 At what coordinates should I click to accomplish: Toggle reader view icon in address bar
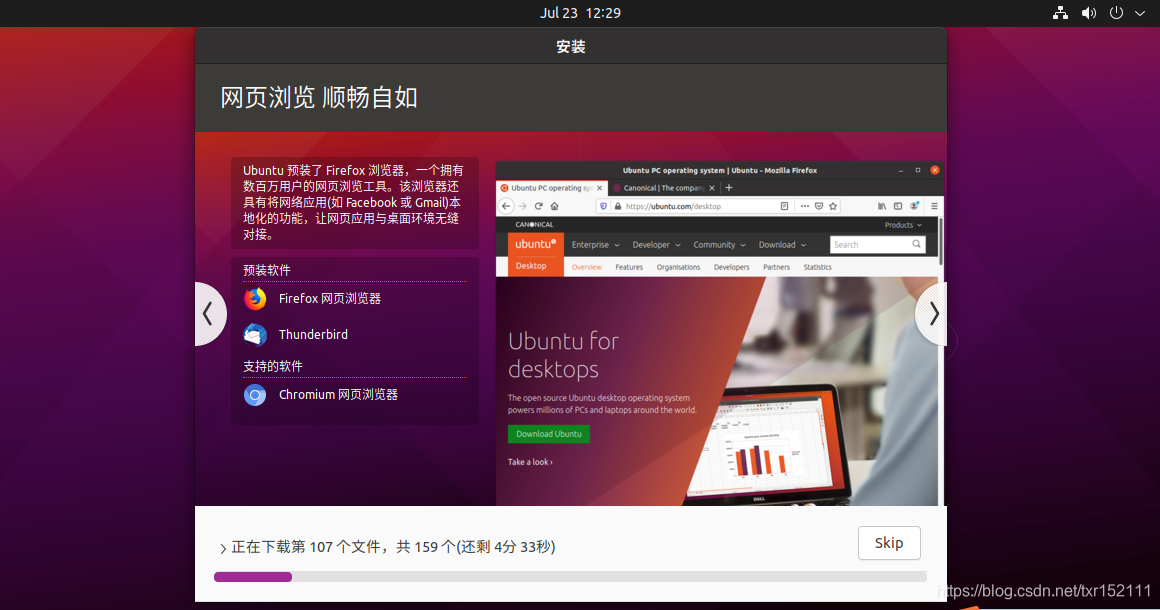click(x=784, y=206)
